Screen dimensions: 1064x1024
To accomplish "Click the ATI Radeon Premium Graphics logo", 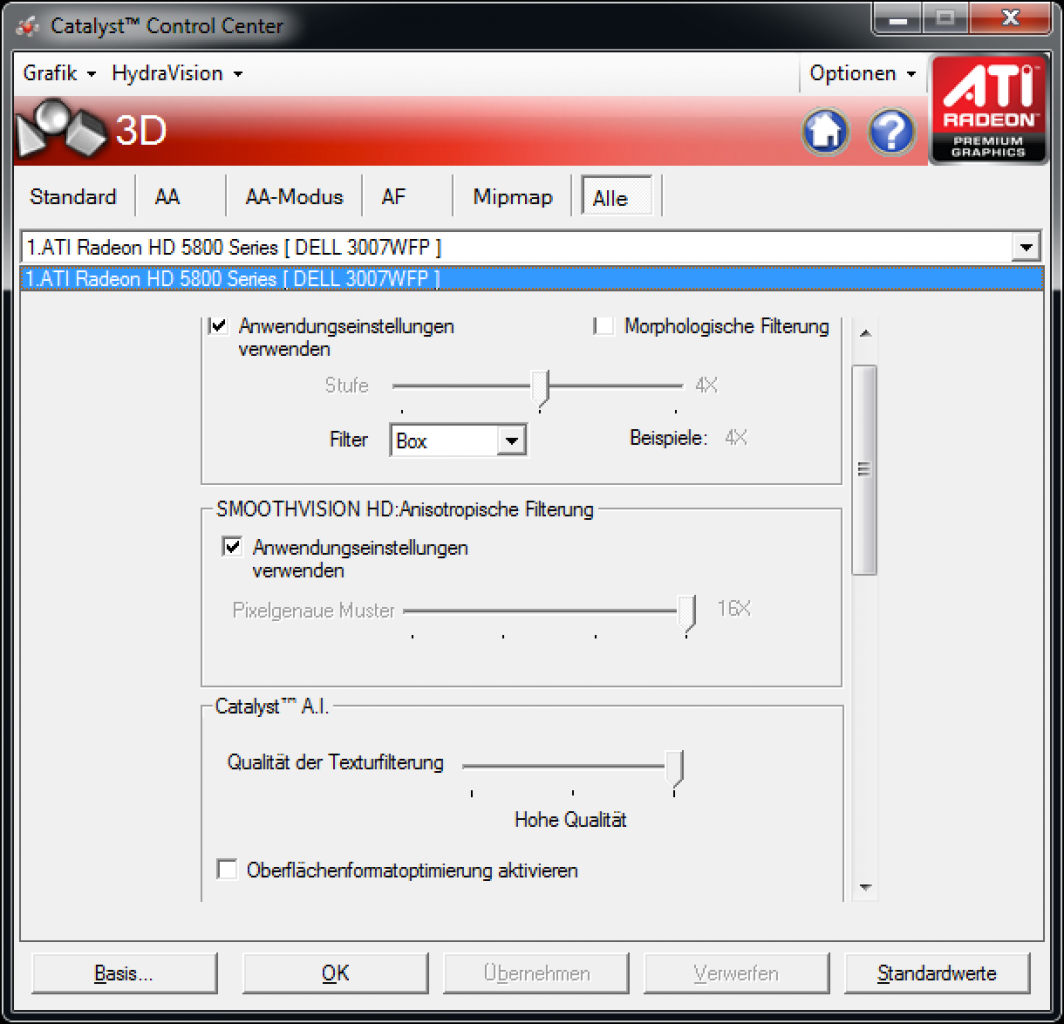I will point(988,109).
